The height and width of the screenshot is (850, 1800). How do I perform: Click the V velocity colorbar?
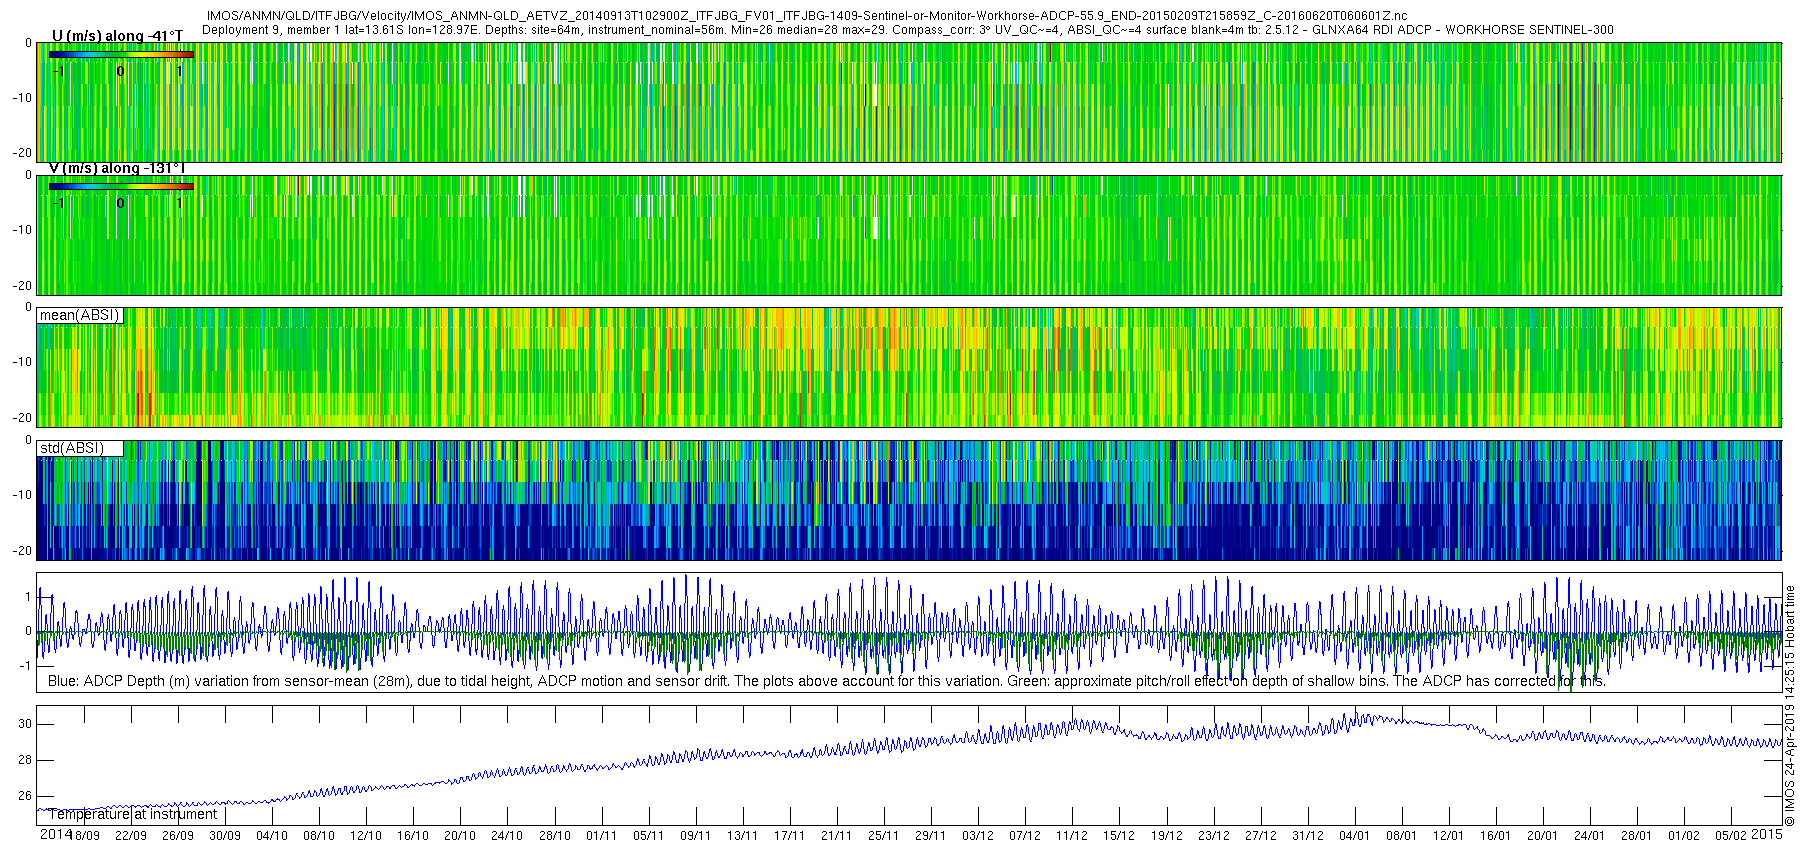tap(121, 186)
